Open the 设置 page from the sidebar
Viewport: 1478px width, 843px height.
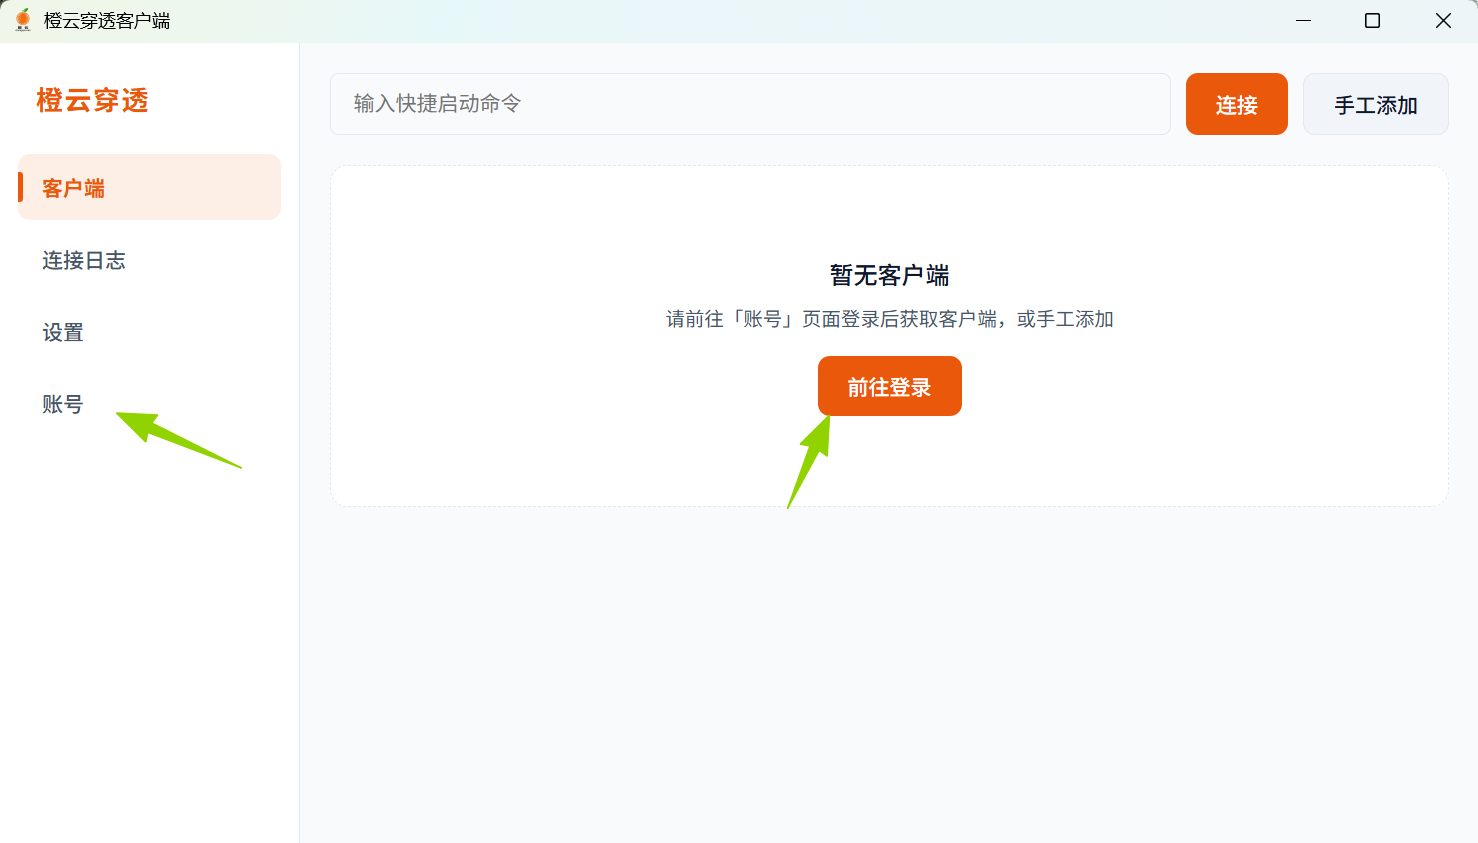62,332
